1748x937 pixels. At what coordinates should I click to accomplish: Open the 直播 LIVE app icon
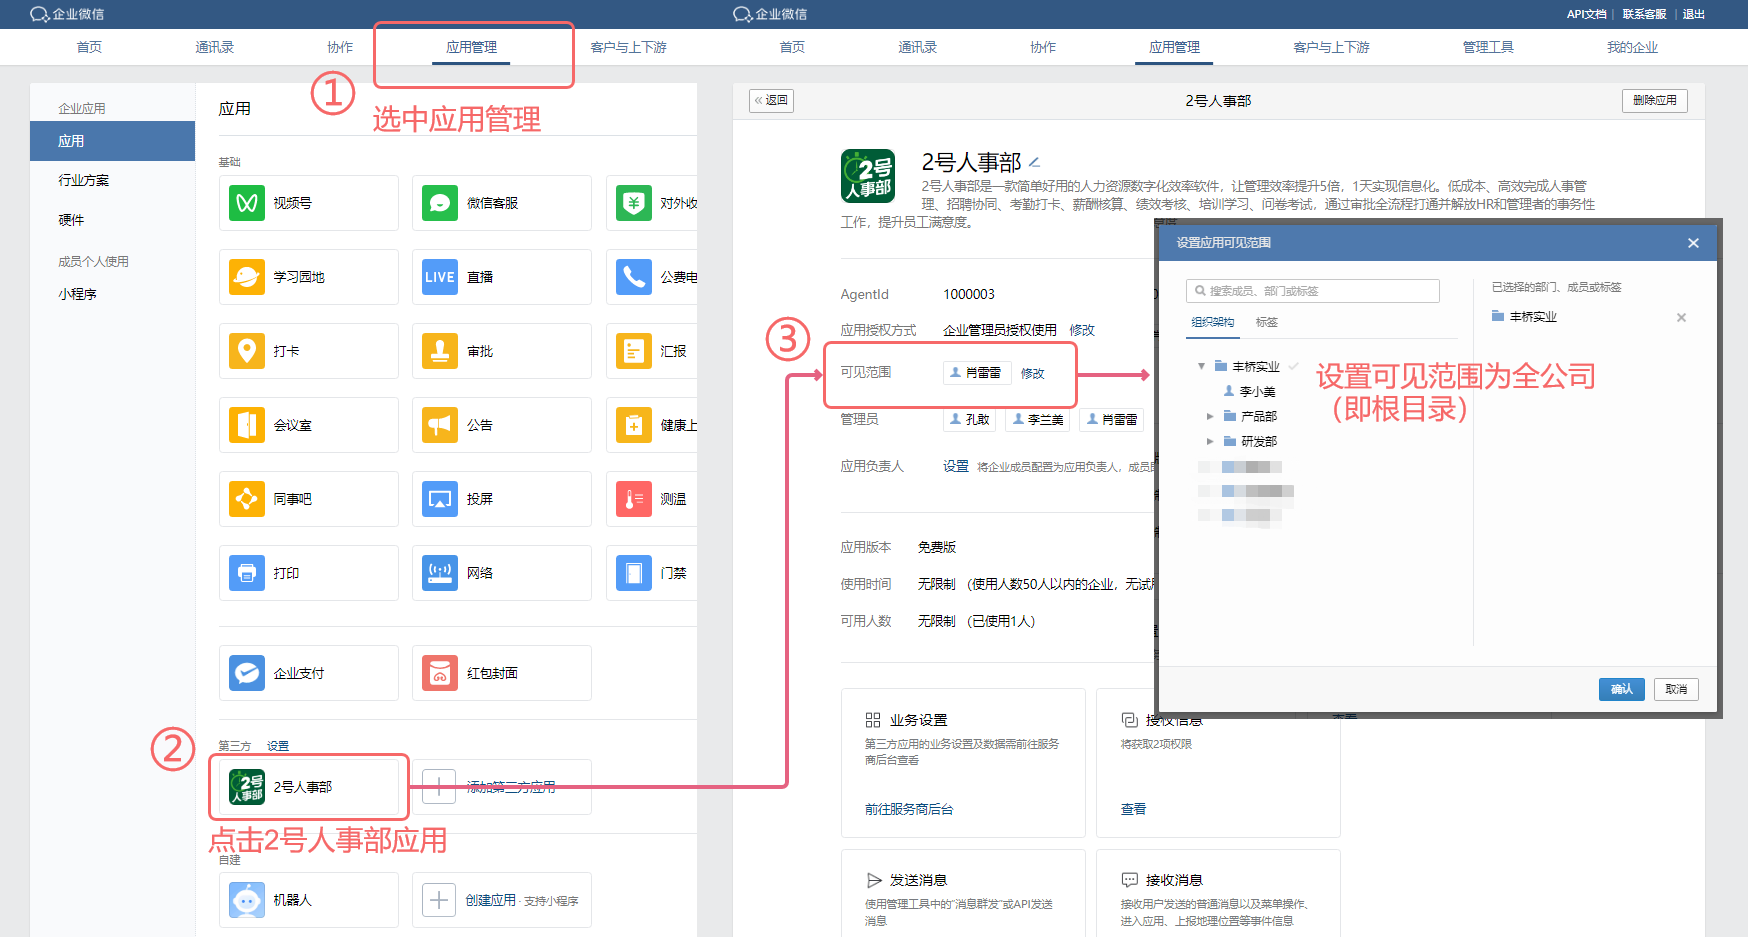(x=440, y=277)
